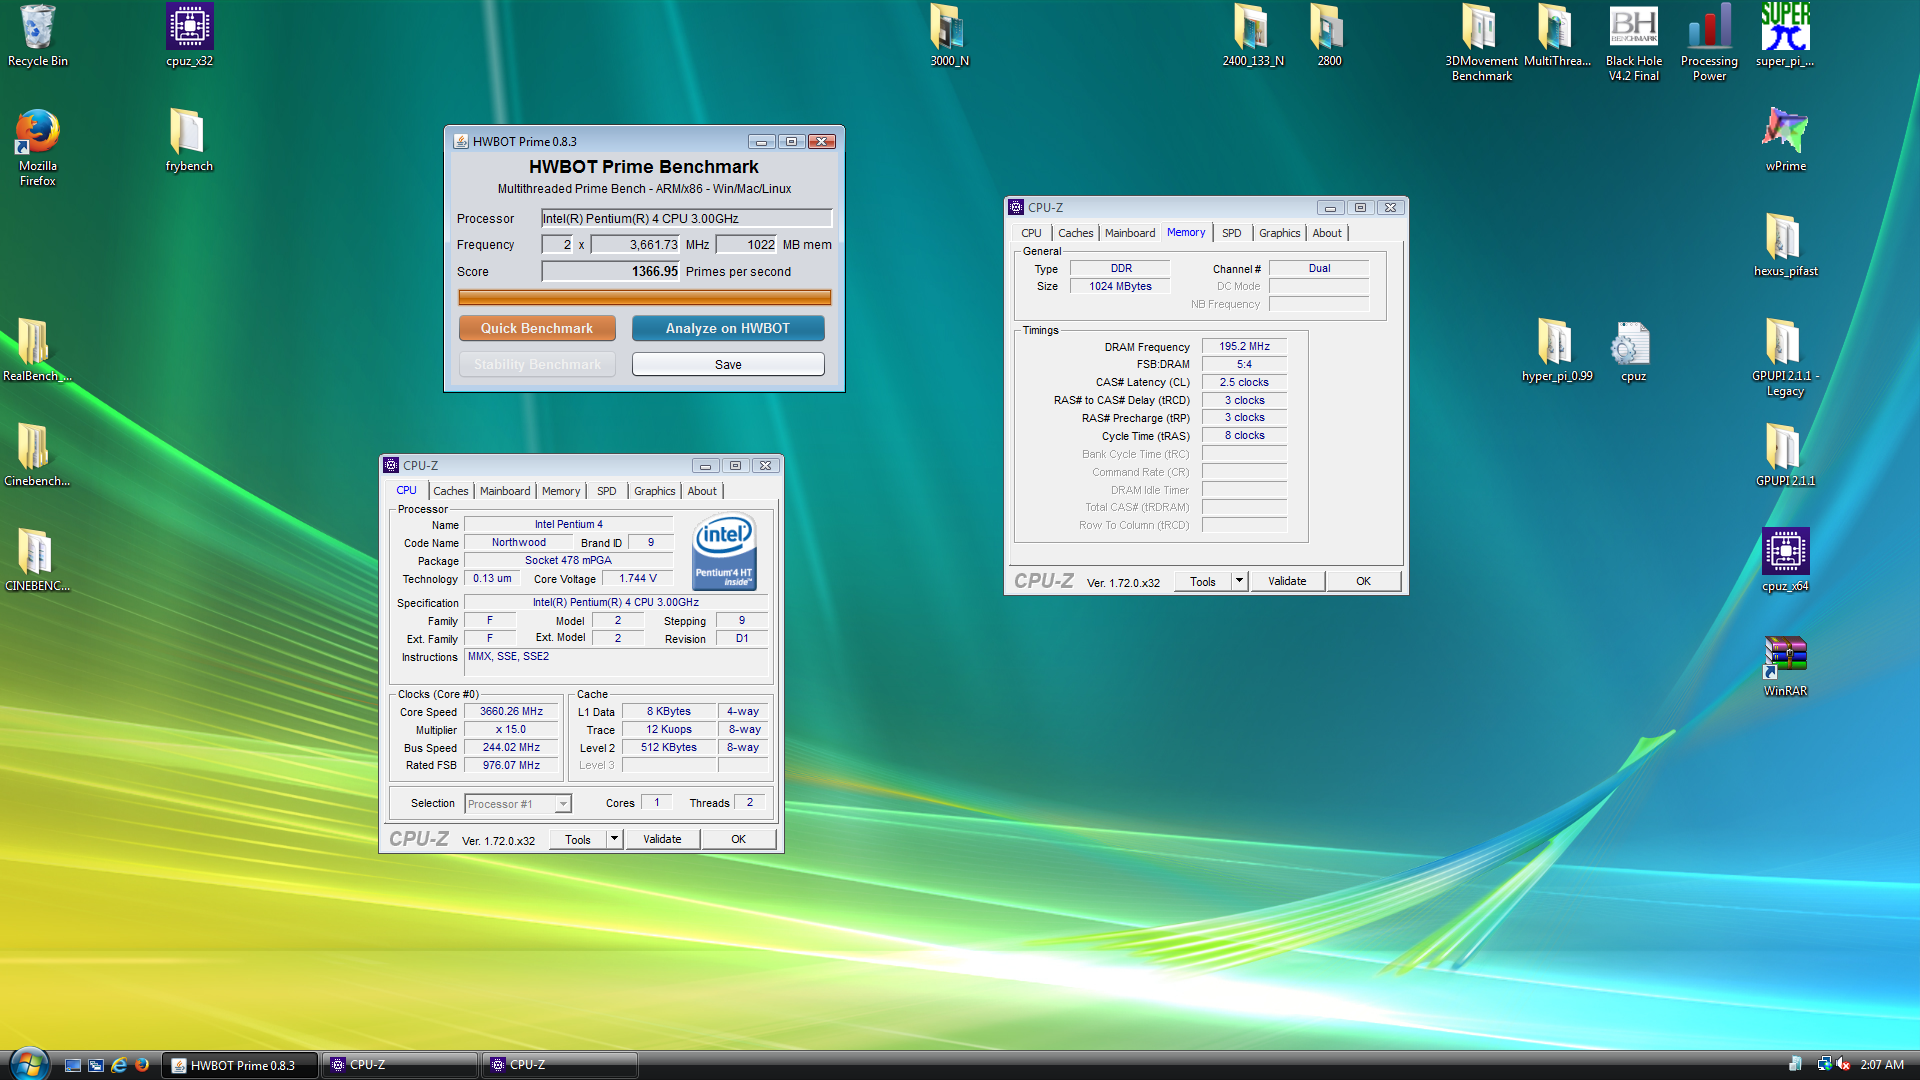The height and width of the screenshot is (1080, 1920).
Task: Open the Processor #1 selection dropdown
Action: click(518, 803)
